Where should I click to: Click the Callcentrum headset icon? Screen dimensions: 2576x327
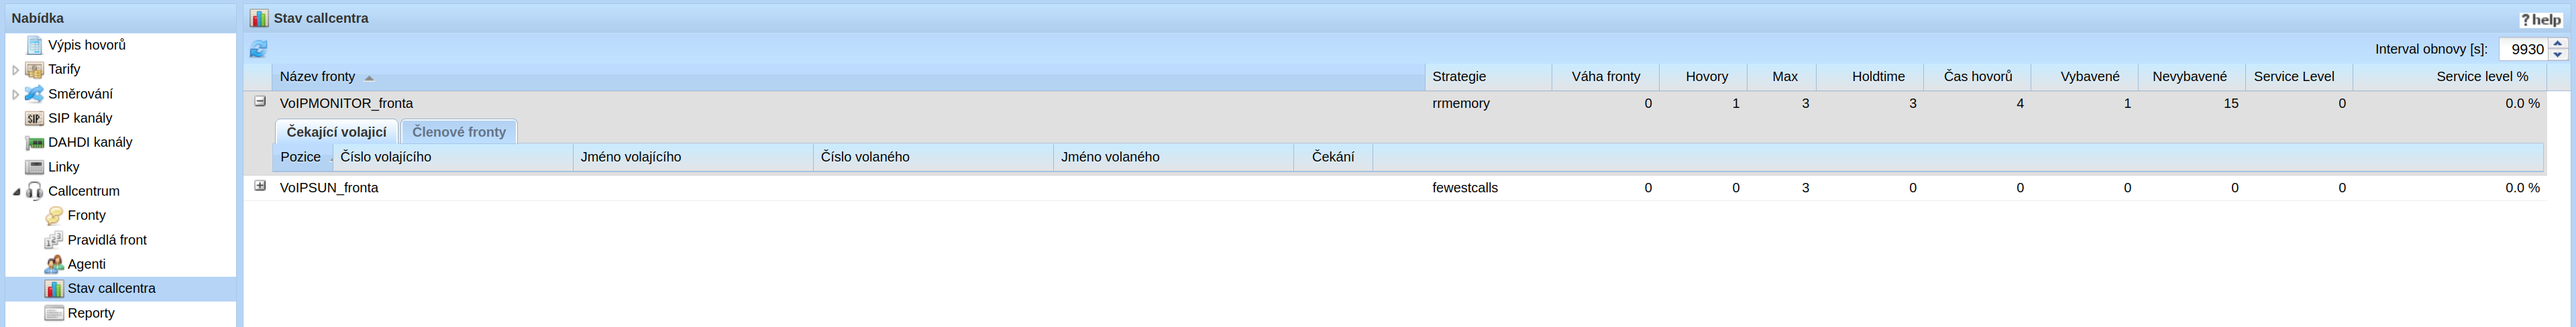tap(34, 191)
